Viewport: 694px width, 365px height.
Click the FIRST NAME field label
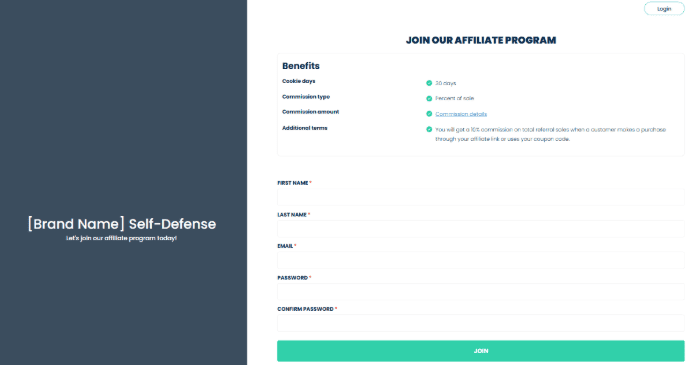point(293,183)
